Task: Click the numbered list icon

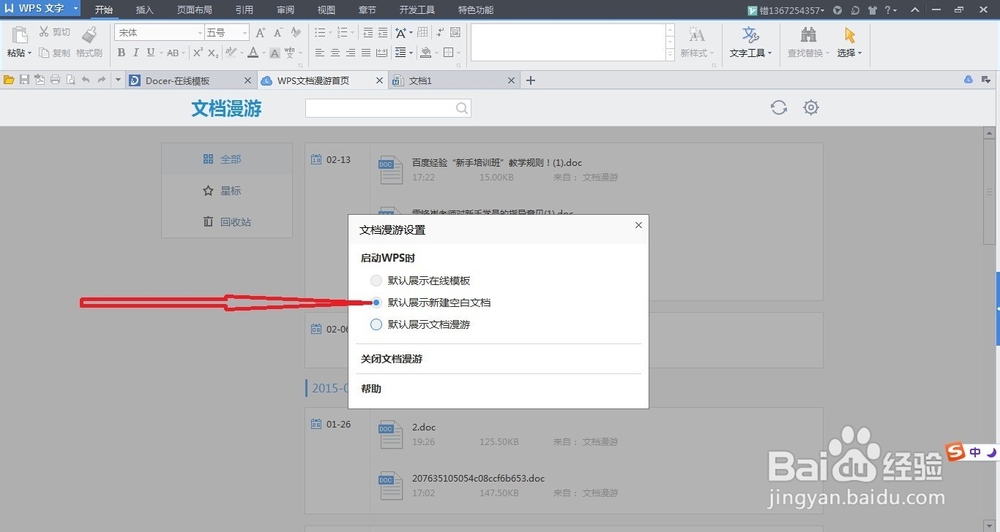Action: [342, 33]
